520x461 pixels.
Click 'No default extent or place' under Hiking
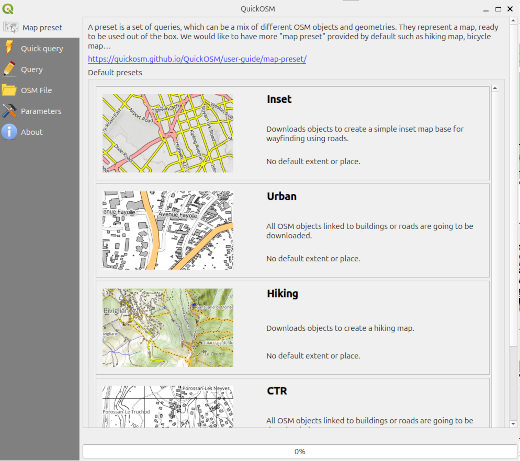pos(313,356)
